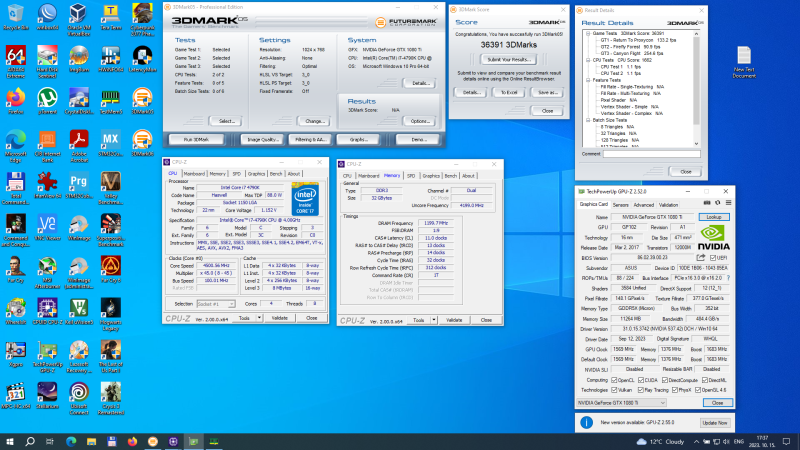Click the Run 3DMark button
The image size is (800, 450).
[196, 139]
